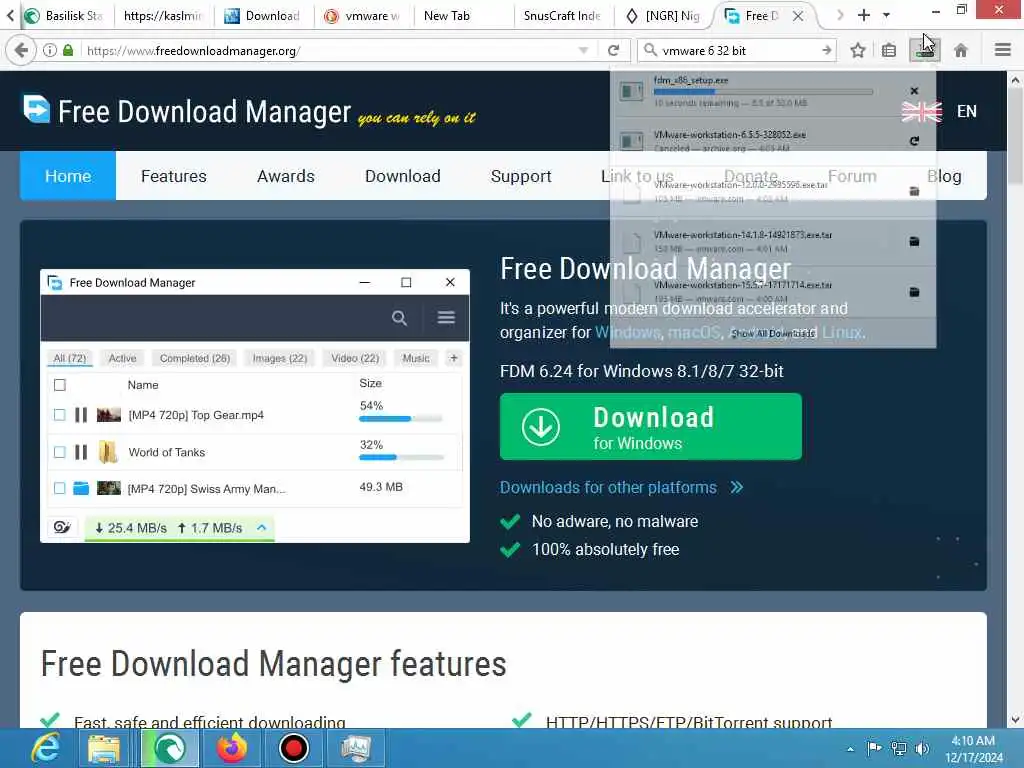Show hidden system tray icons
This screenshot has height=768, width=1024.
coord(850,749)
